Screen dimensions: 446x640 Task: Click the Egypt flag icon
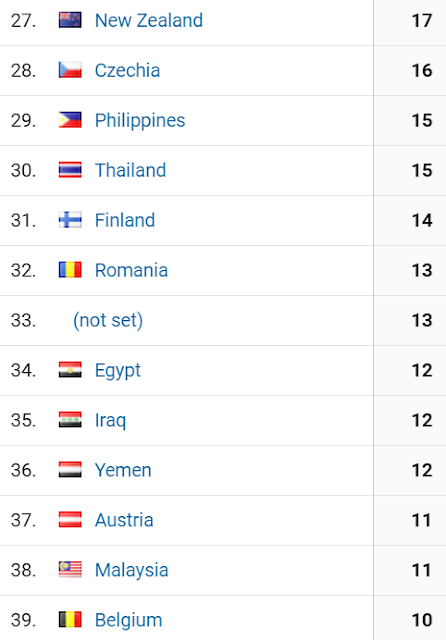(70, 370)
